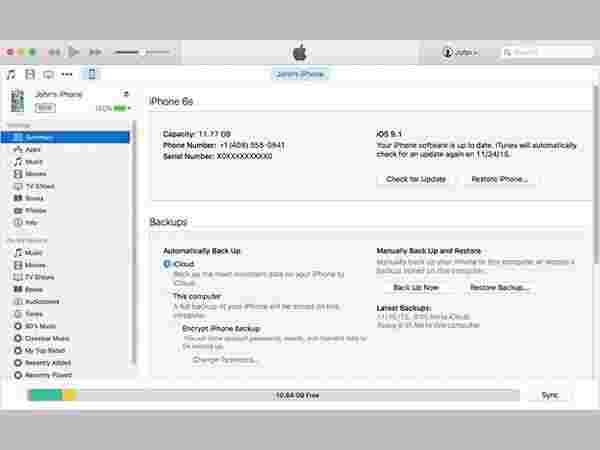
Task: Eject John's iPhone using the eject icon
Action: click(126, 94)
